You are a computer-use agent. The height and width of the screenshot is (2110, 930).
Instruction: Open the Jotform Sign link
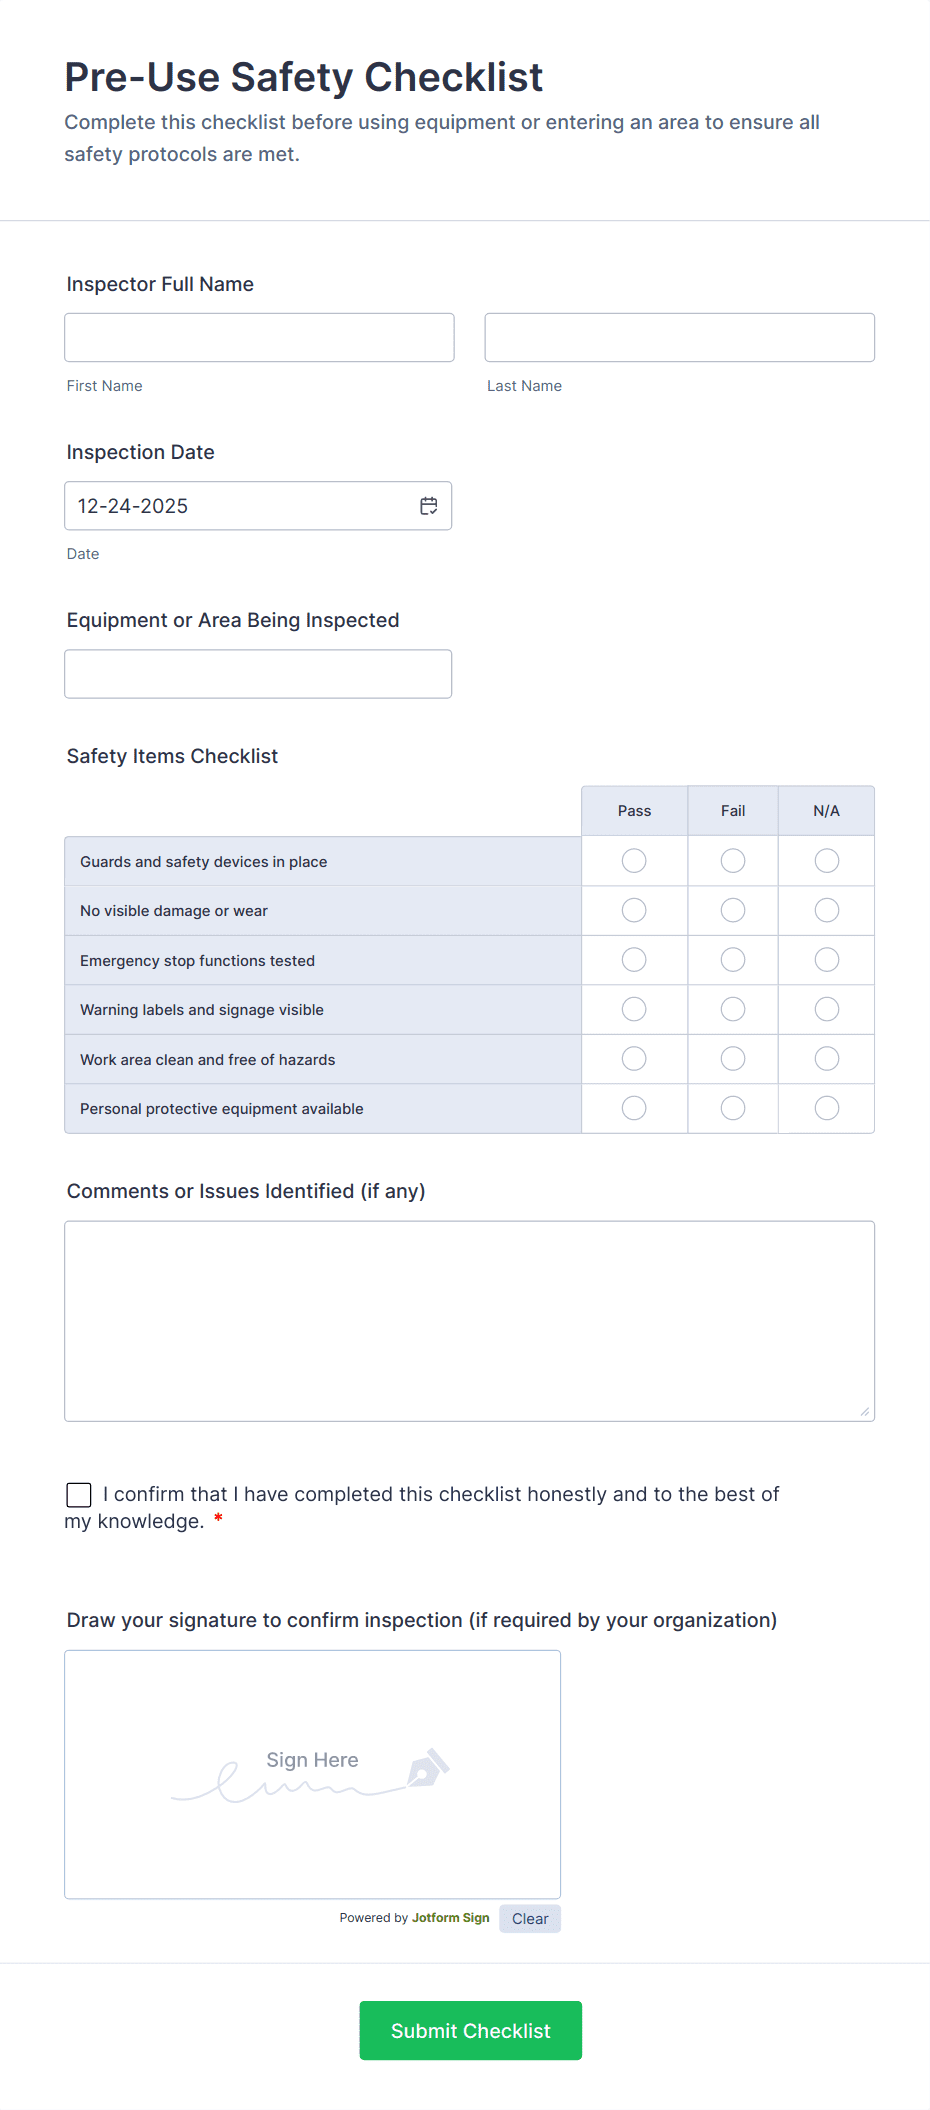coord(451,1918)
